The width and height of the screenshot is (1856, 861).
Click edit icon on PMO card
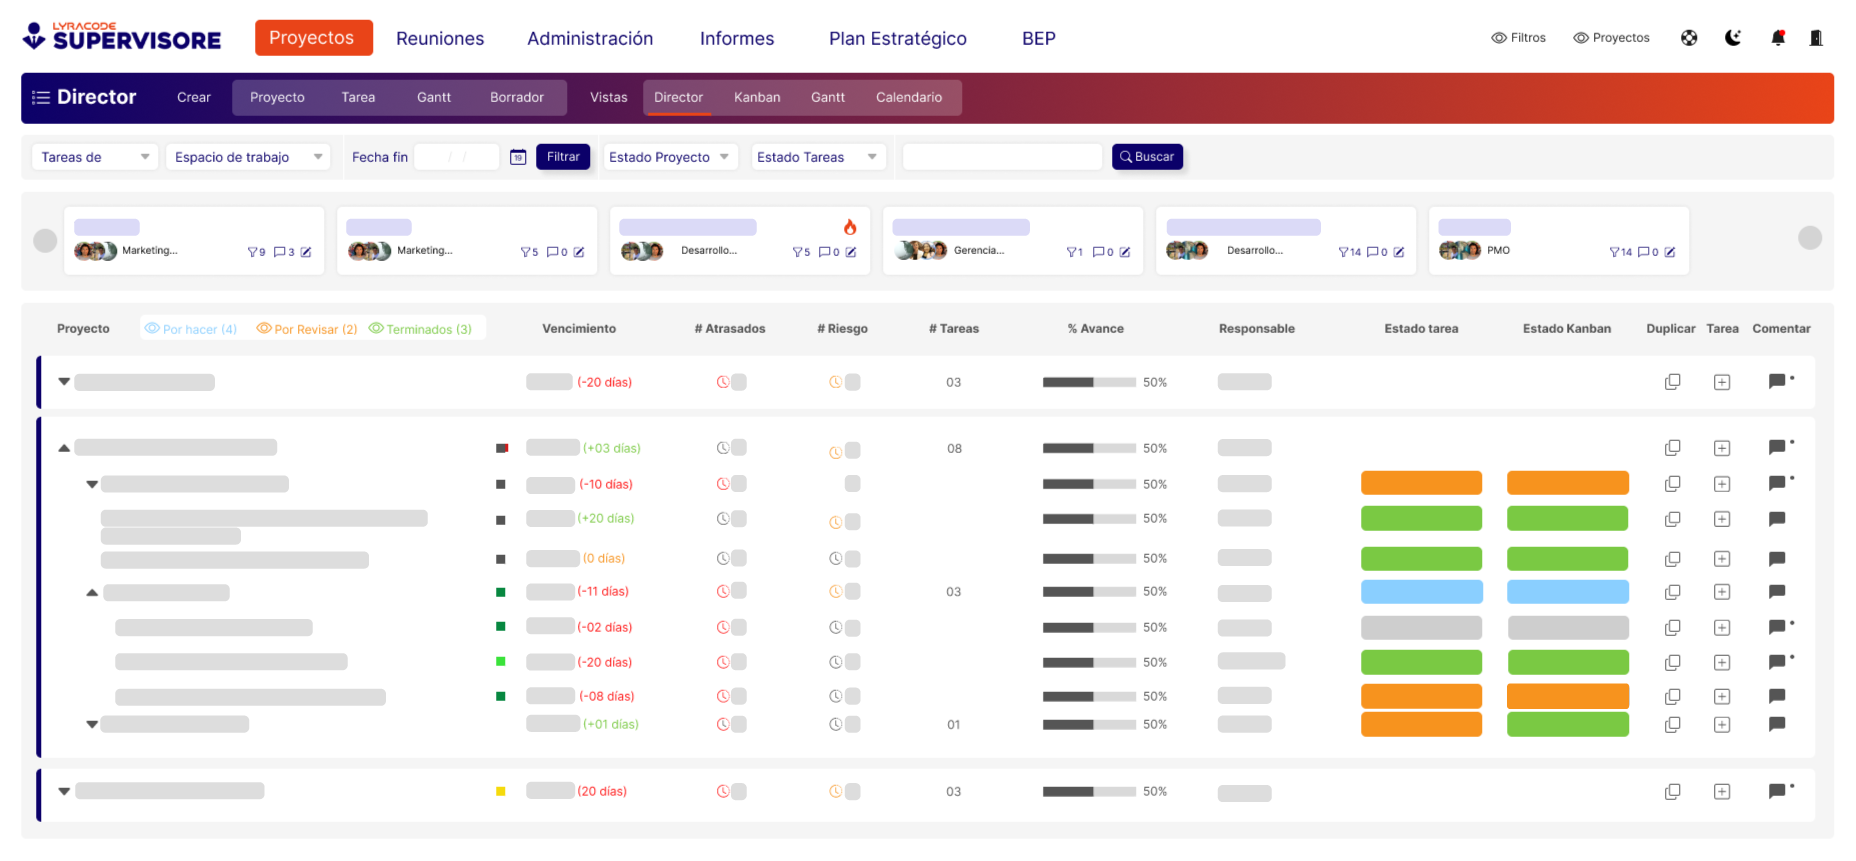tap(1670, 252)
